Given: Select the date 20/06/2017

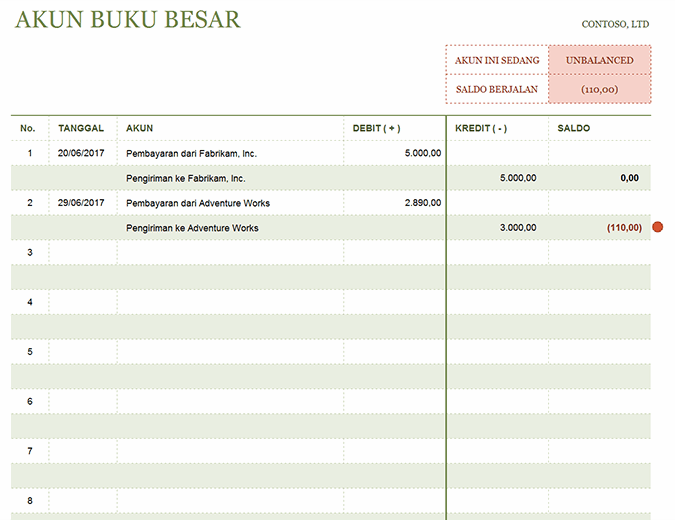Looking at the screenshot, I should (81, 153).
